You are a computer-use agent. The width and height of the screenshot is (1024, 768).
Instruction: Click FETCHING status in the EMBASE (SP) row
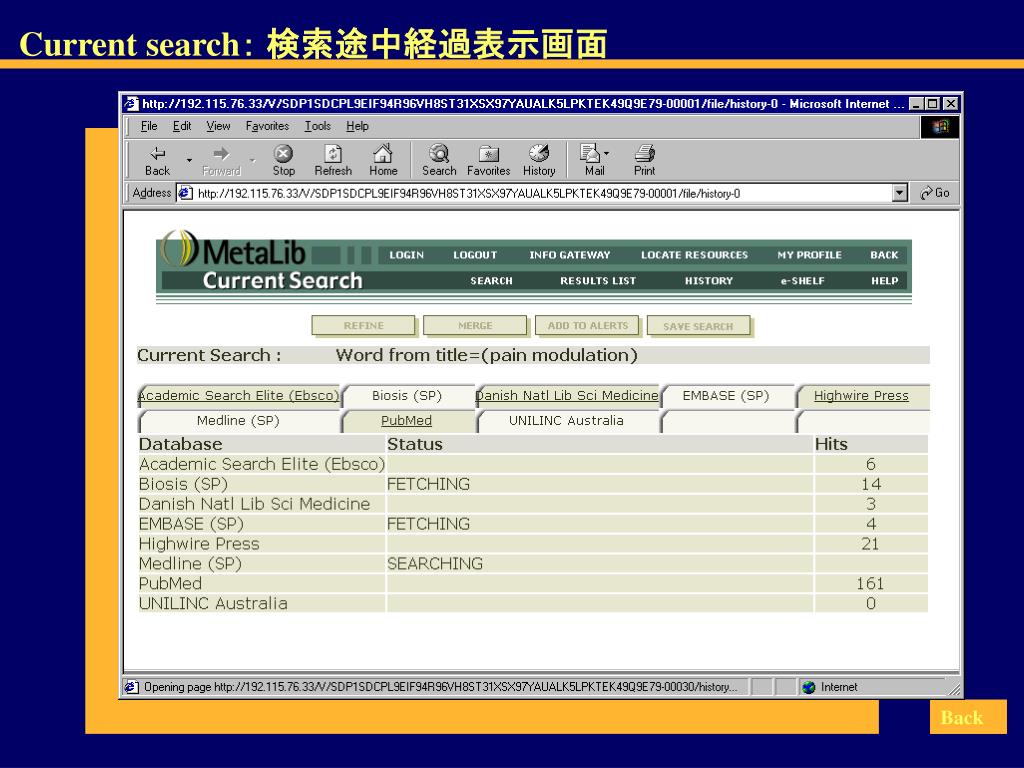(x=428, y=524)
